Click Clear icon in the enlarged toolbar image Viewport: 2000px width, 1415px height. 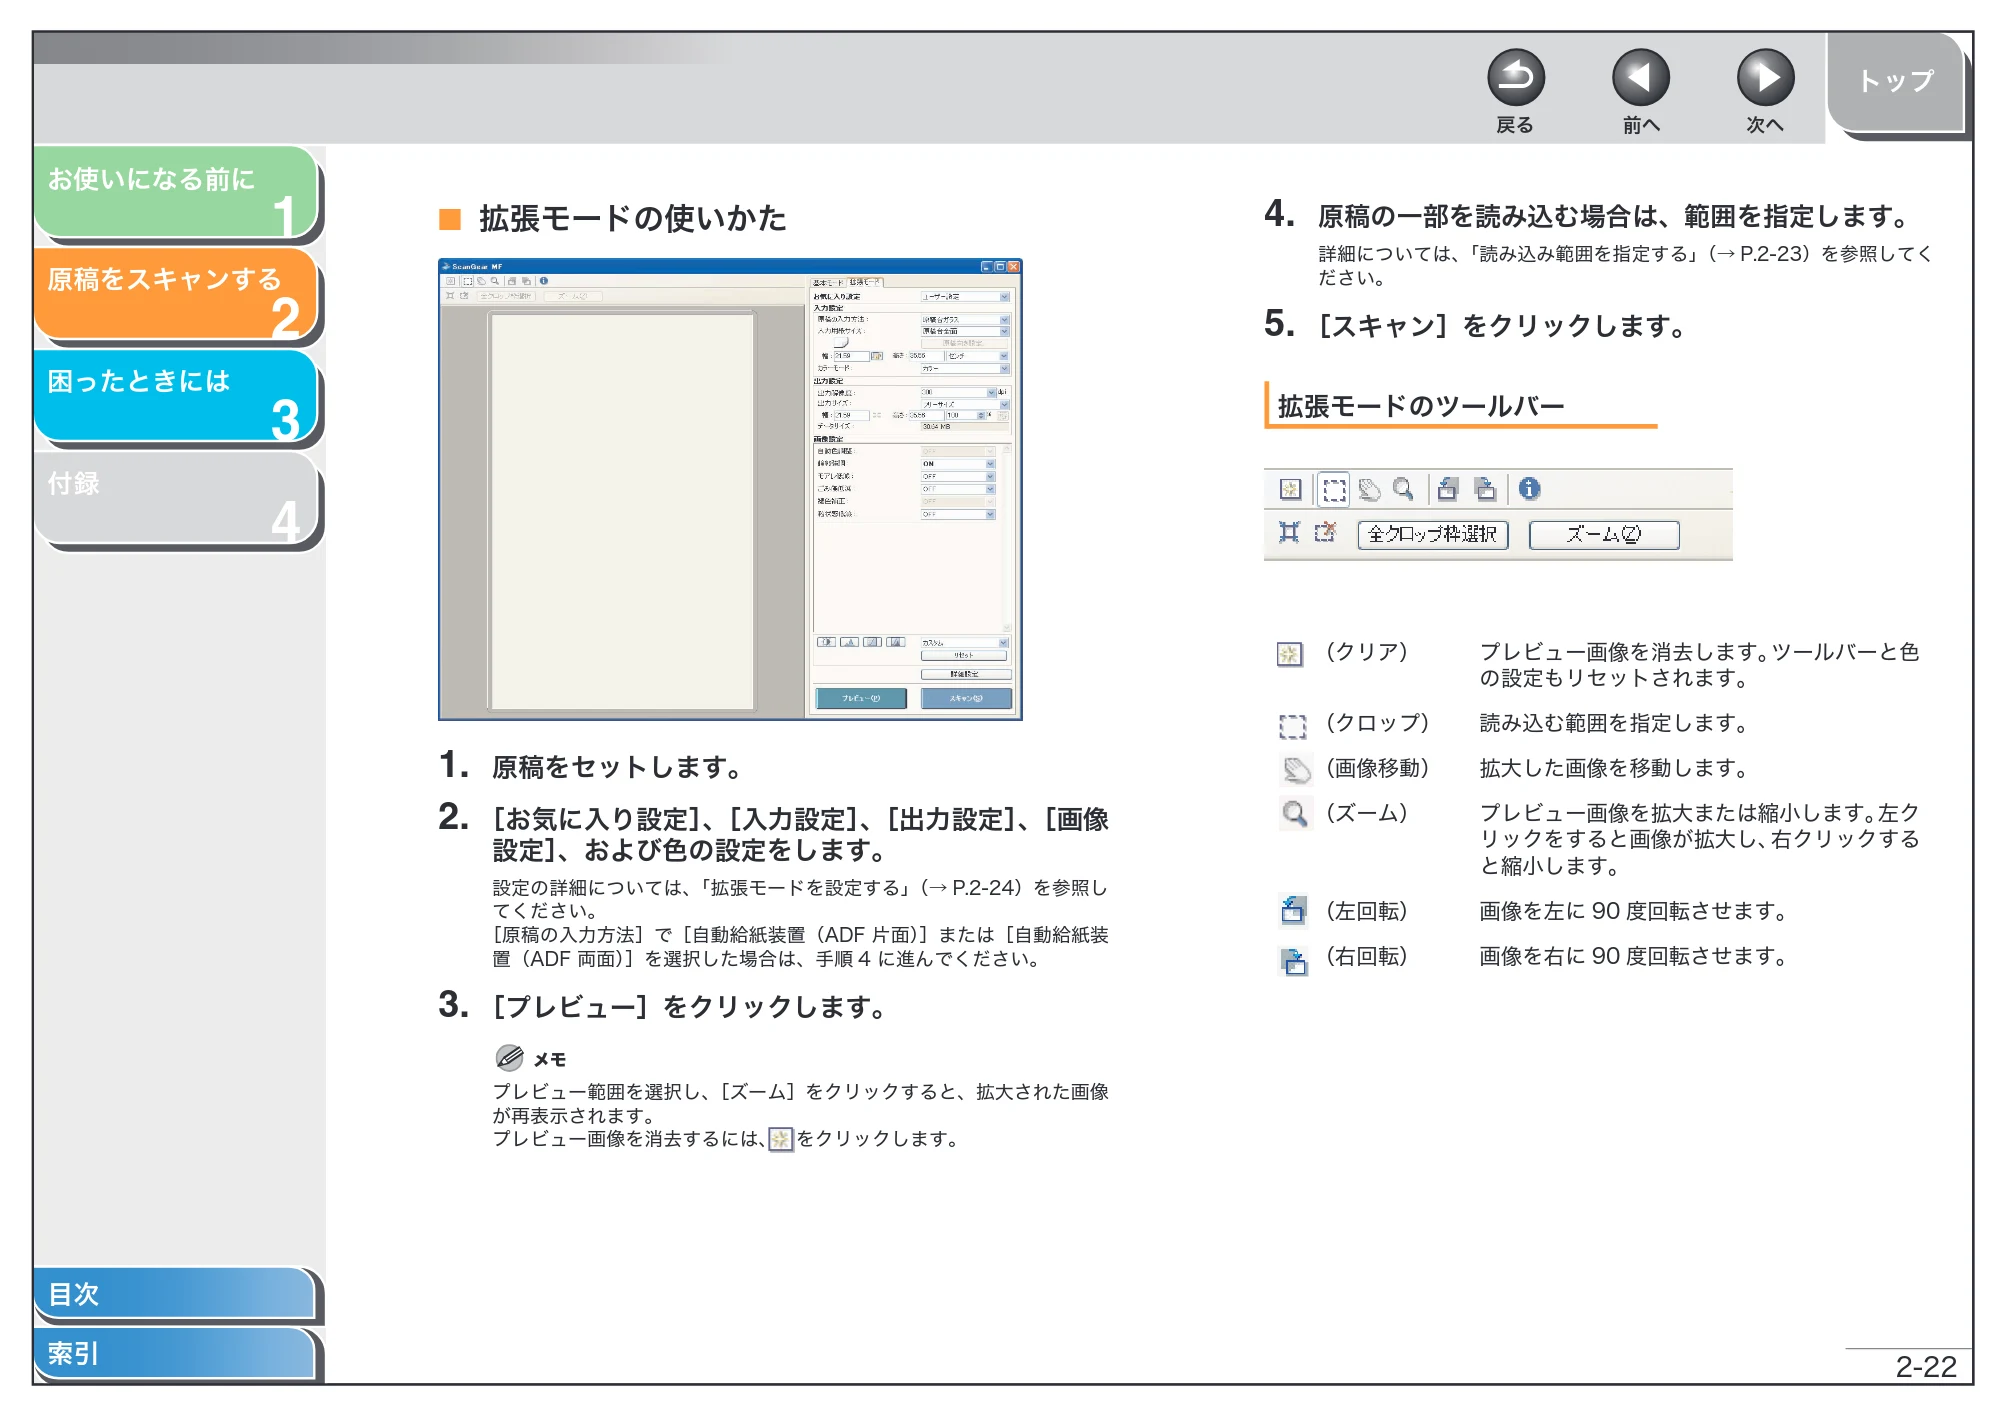tap(1290, 489)
